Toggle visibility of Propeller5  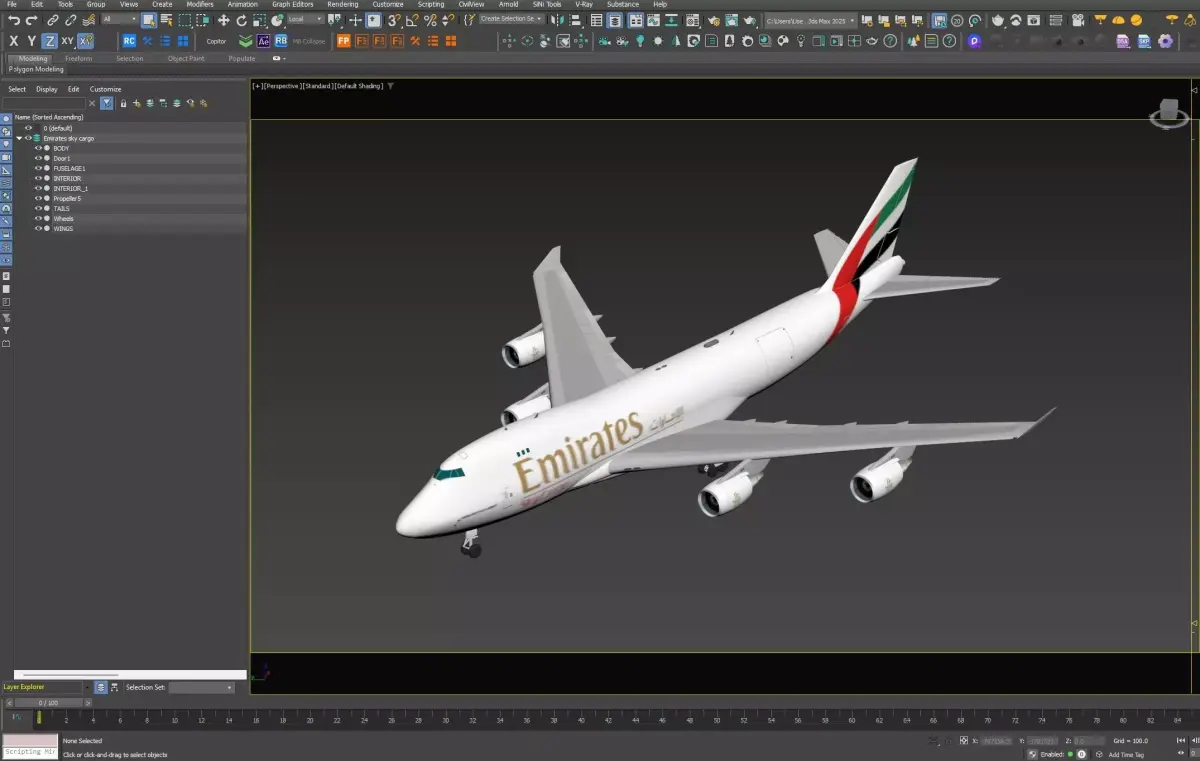(39, 198)
